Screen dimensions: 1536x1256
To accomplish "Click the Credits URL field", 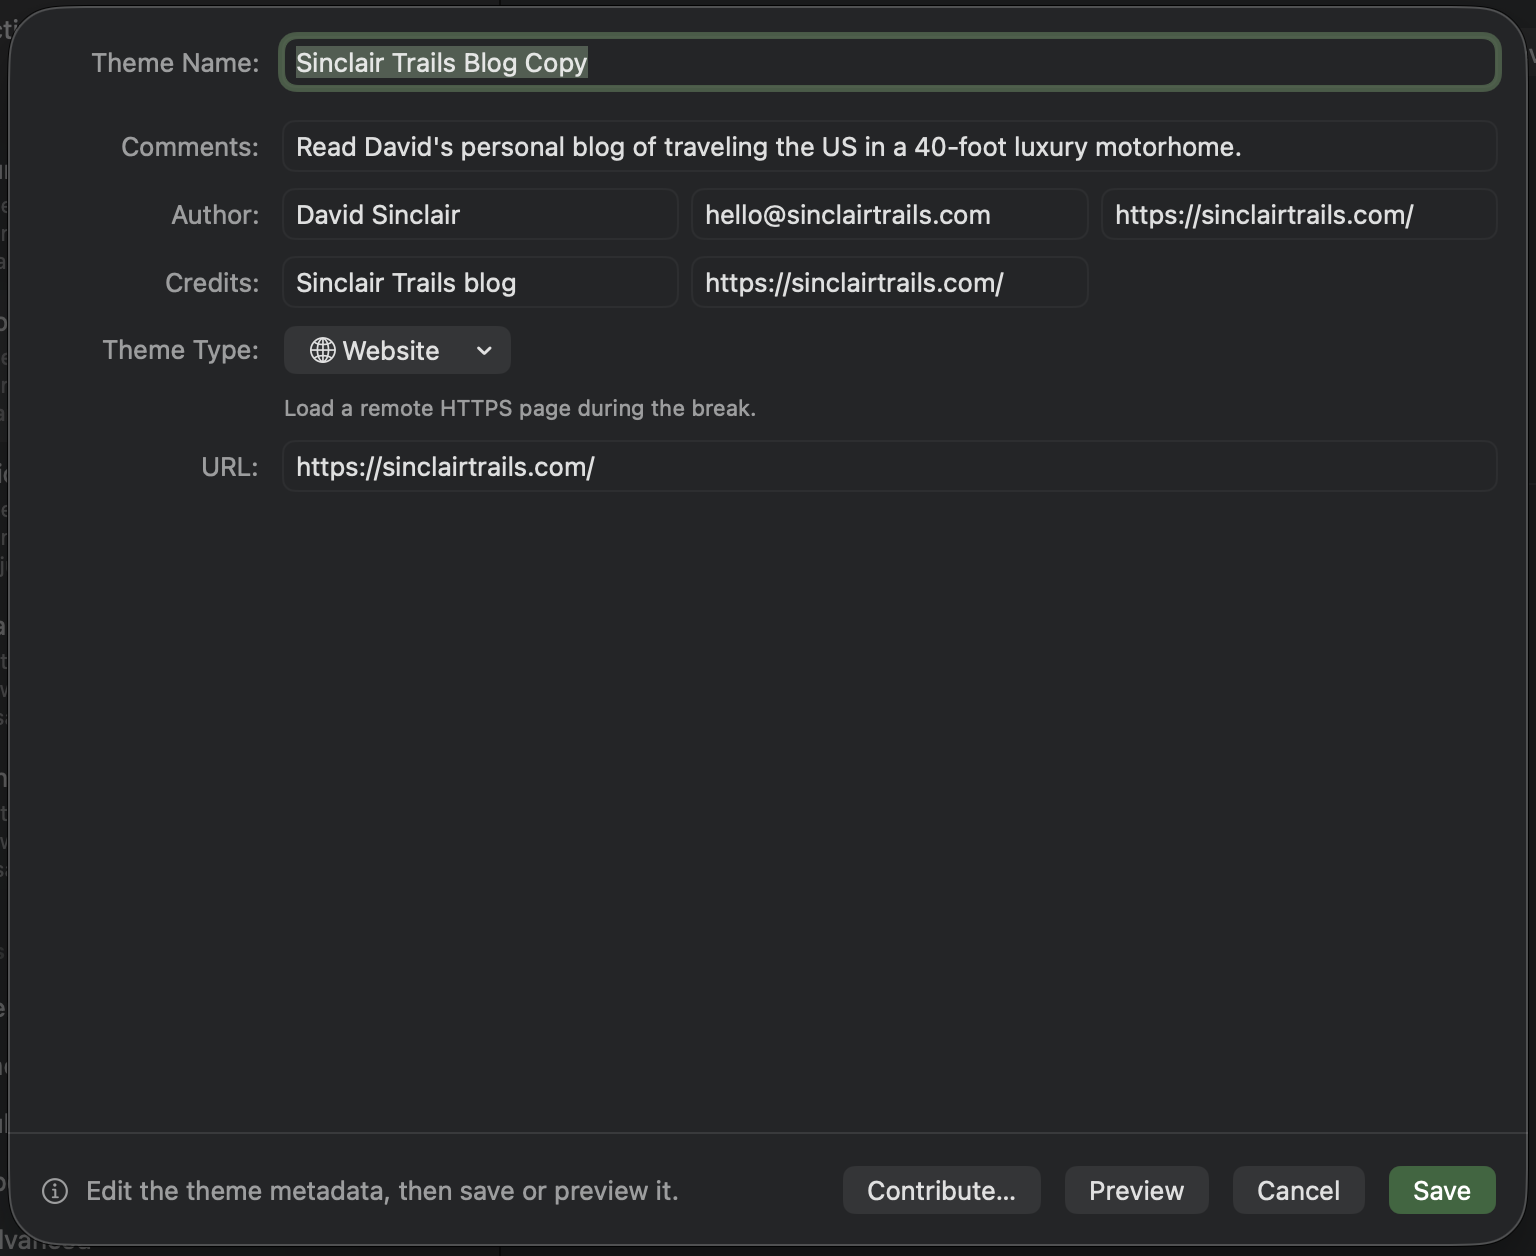I will (889, 282).
